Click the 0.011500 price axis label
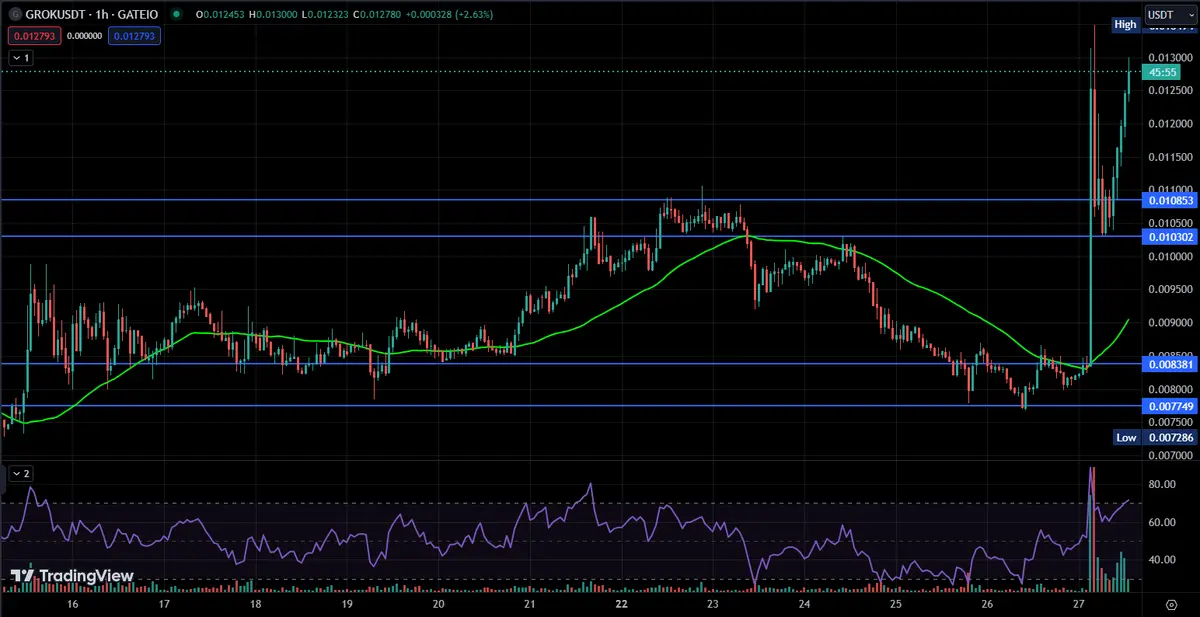 1171,157
